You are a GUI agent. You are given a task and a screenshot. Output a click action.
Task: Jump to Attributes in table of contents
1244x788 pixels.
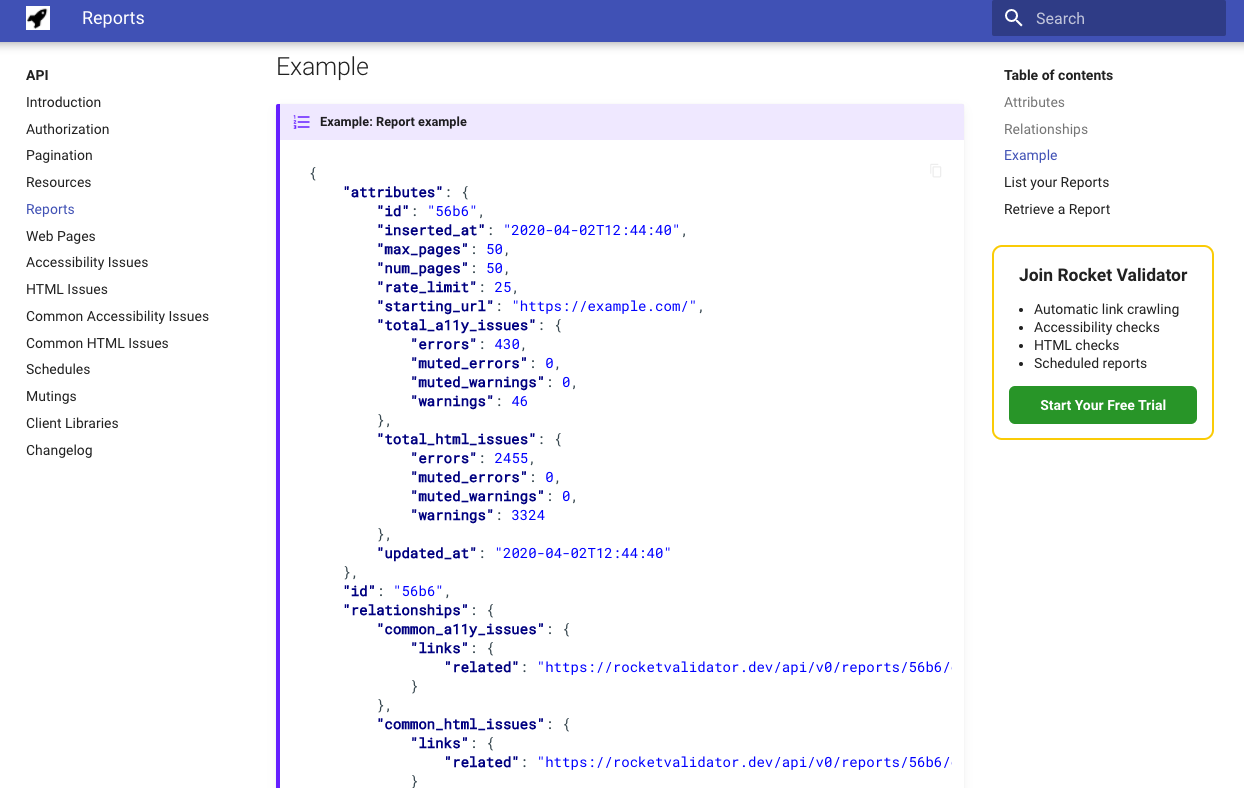tap(1034, 102)
